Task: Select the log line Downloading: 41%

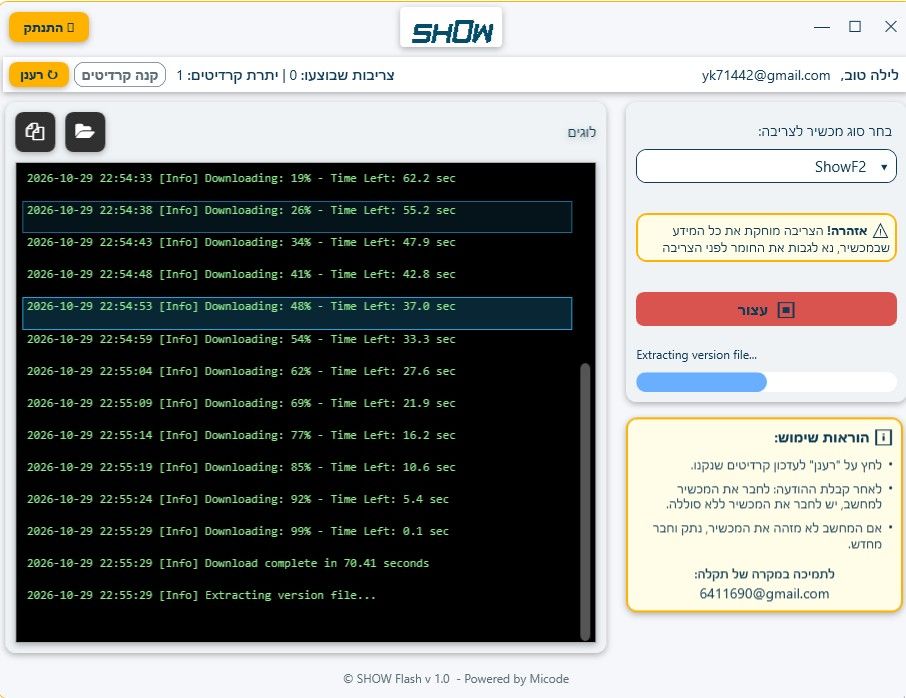Action: [x=241, y=274]
